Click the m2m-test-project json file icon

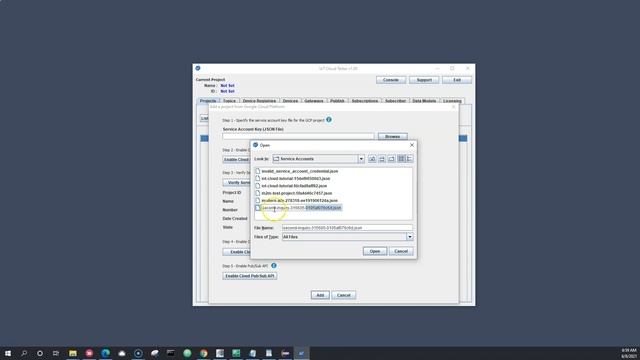click(258, 193)
